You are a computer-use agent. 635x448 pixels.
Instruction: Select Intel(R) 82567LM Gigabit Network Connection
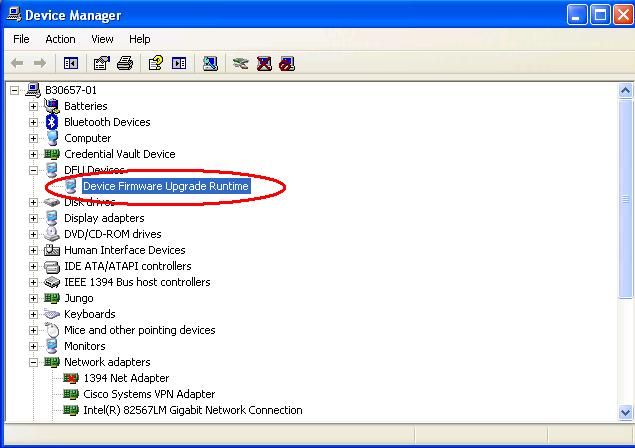pos(193,410)
